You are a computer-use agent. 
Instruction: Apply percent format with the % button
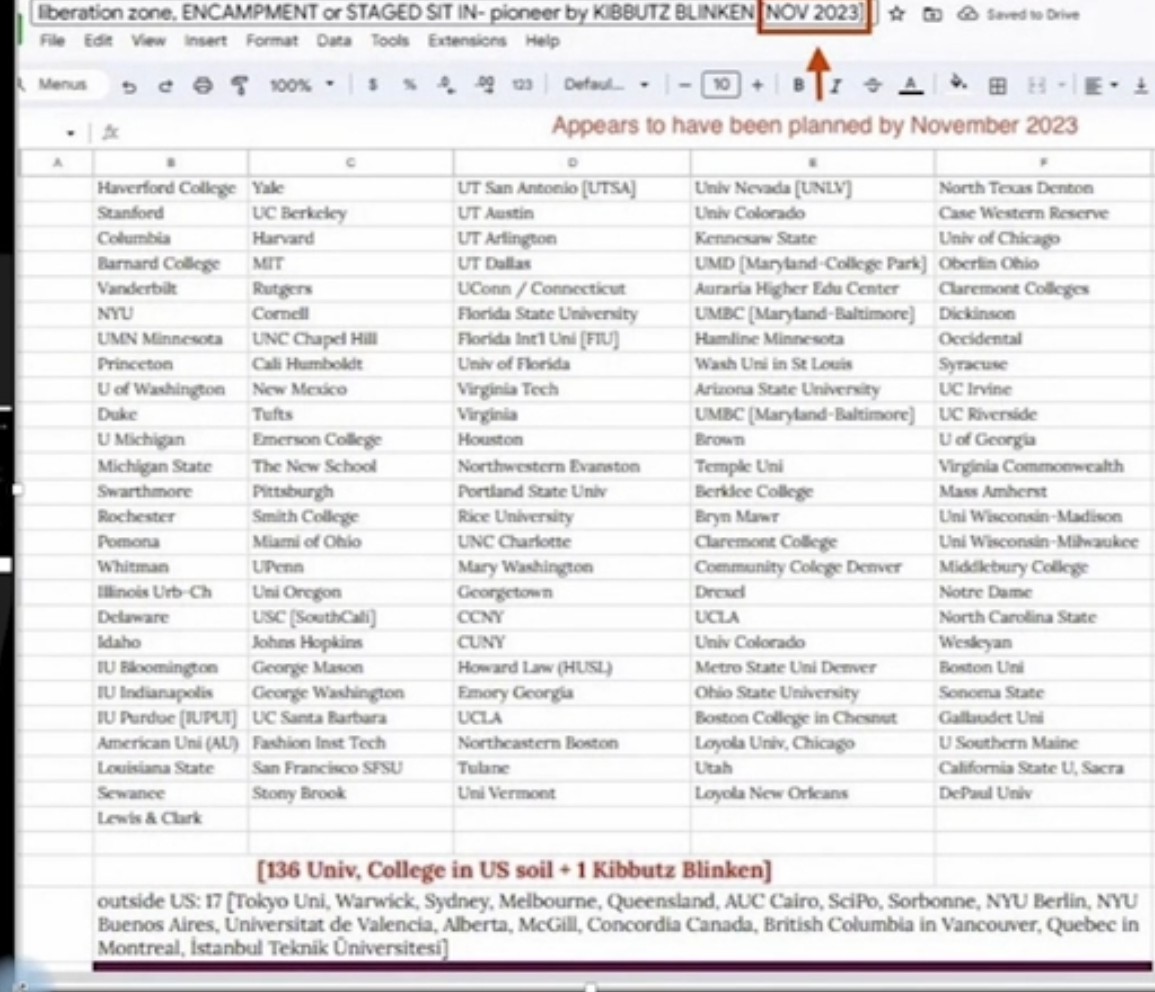coord(410,85)
